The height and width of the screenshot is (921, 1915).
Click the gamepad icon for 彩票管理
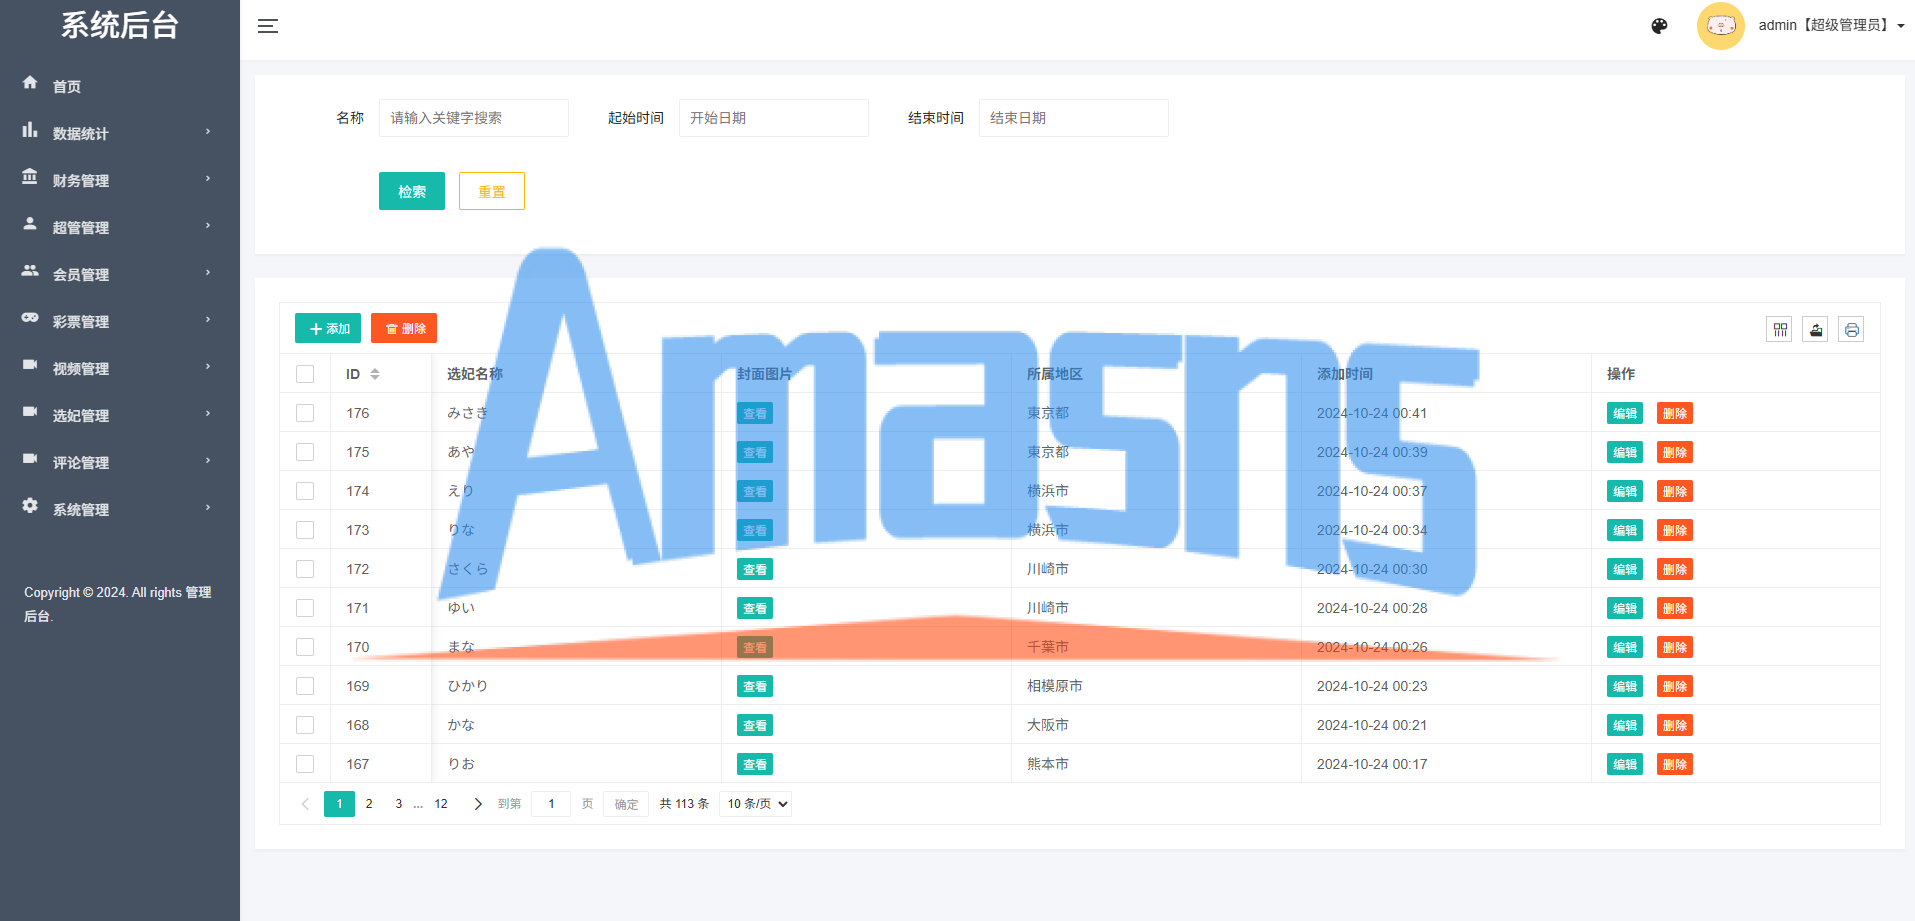[30, 318]
